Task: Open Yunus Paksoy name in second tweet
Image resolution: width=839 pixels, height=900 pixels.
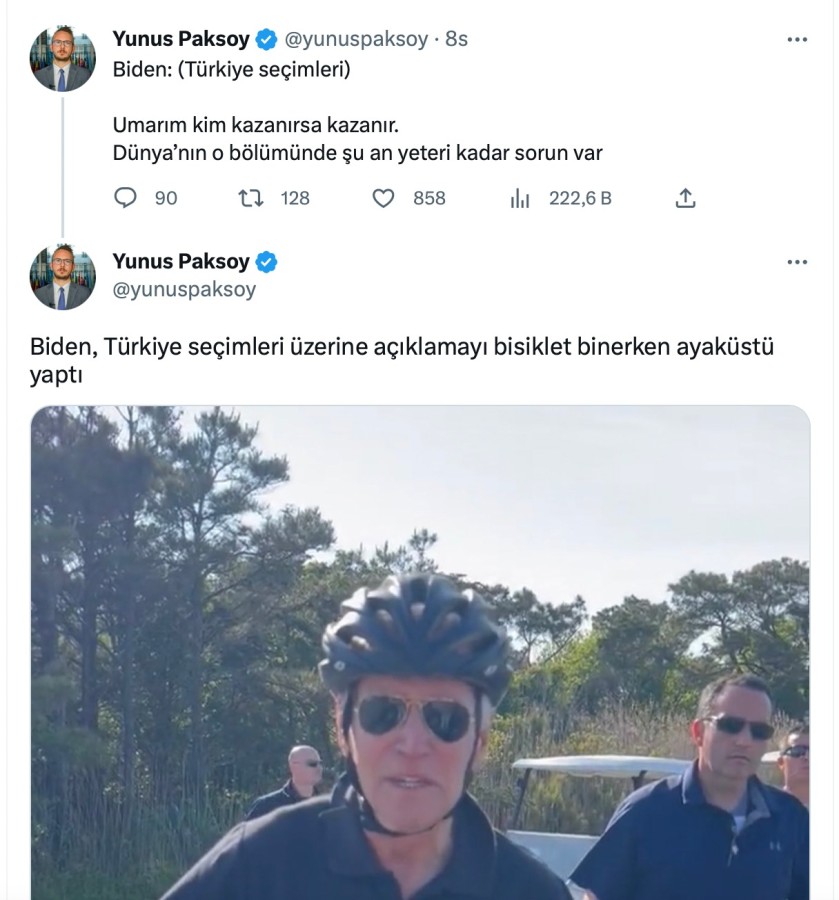Action: pos(181,261)
